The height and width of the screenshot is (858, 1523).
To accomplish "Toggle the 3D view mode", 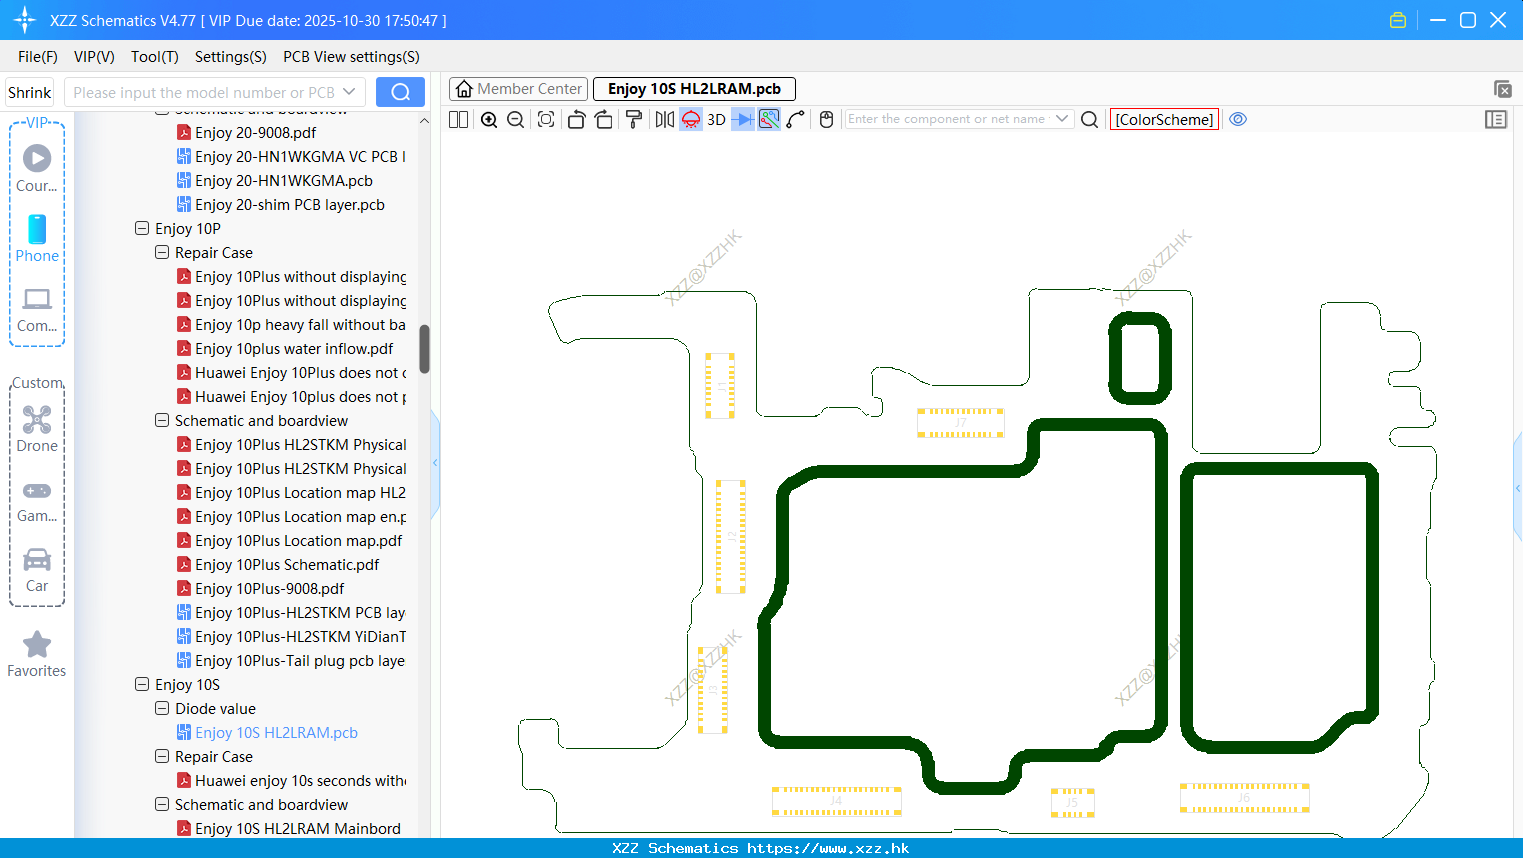I will (716, 119).
